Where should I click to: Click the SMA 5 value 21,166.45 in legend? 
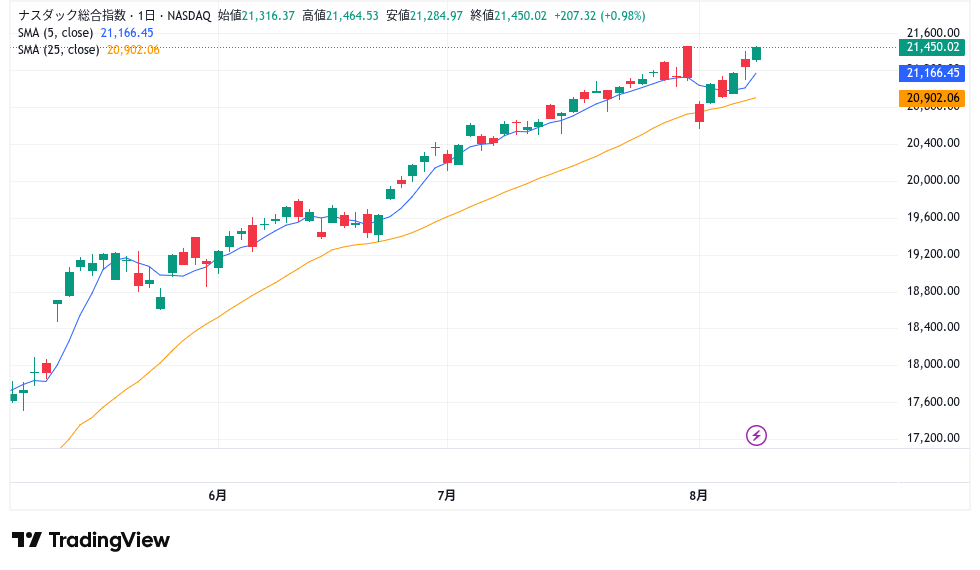[127, 33]
